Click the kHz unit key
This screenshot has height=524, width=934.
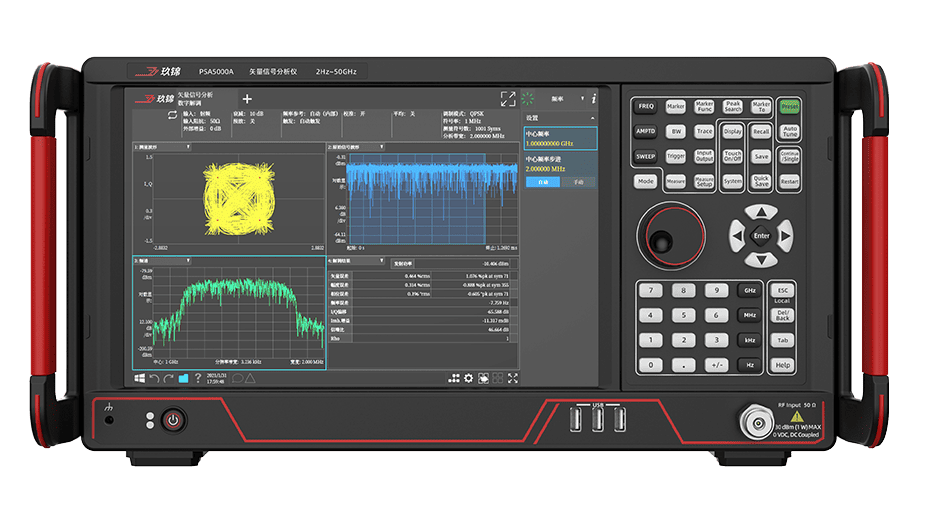[x=749, y=340]
